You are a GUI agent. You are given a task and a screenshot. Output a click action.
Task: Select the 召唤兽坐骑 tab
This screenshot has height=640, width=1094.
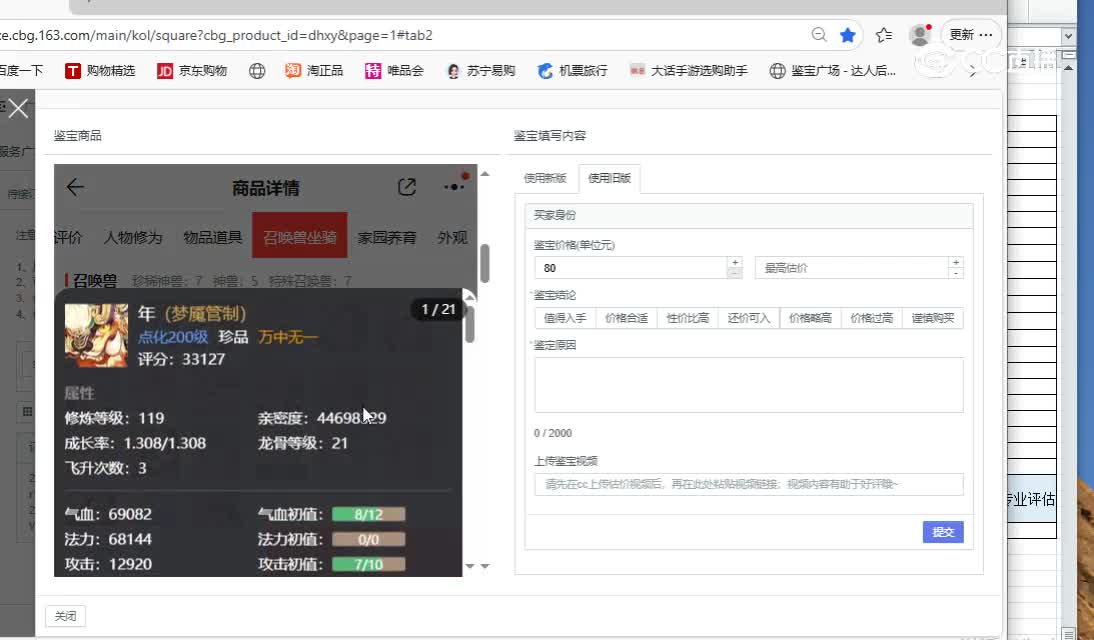pyautogui.click(x=299, y=236)
